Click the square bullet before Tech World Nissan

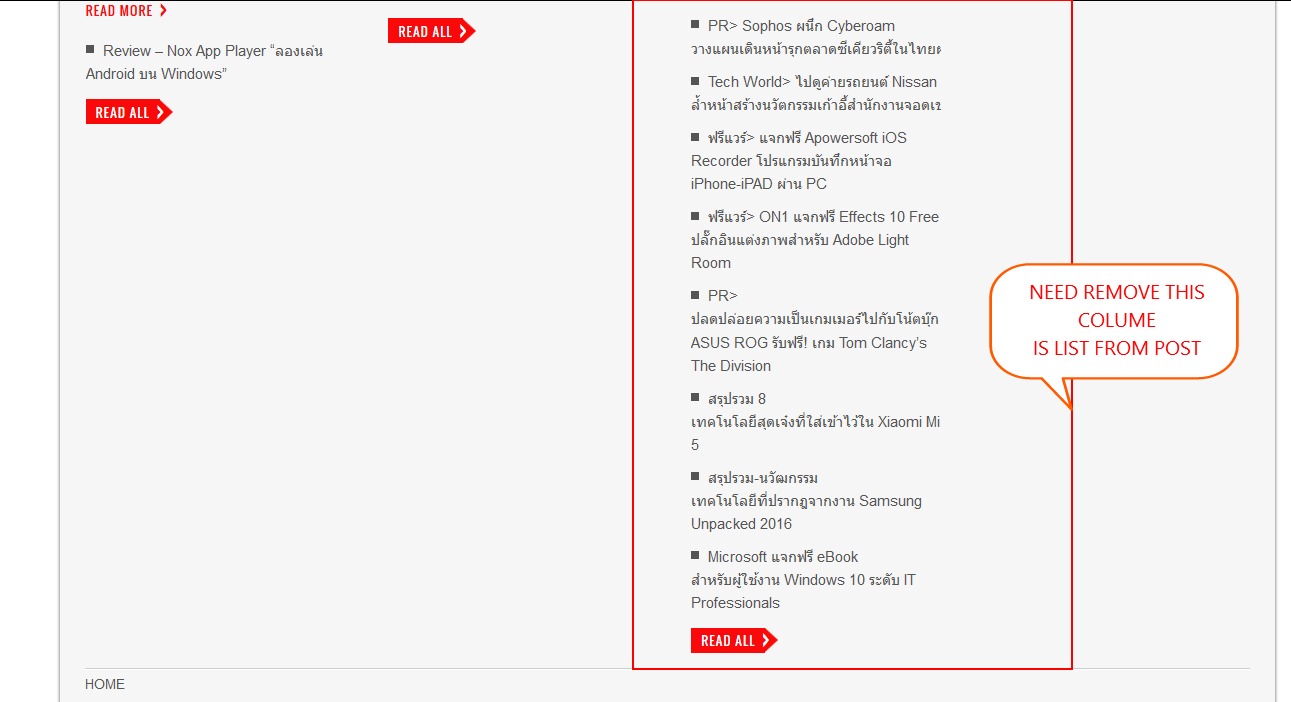695,81
